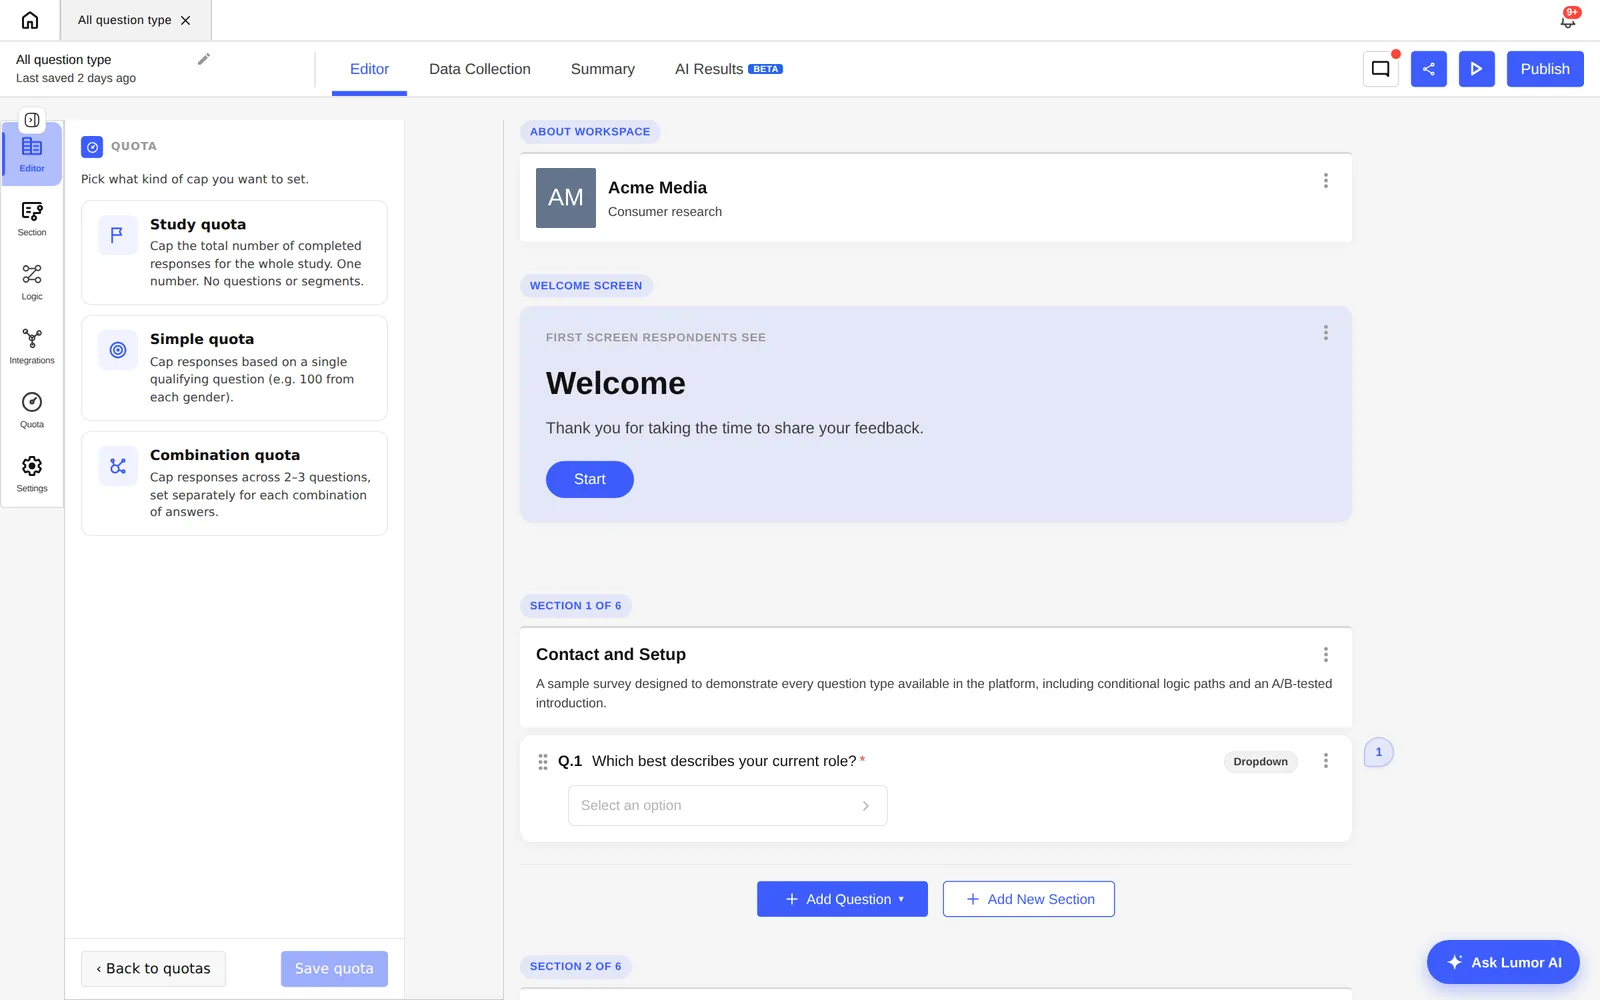The height and width of the screenshot is (1000, 1600).
Task: Edit survey name with pencil icon
Action: pyautogui.click(x=204, y=59)
